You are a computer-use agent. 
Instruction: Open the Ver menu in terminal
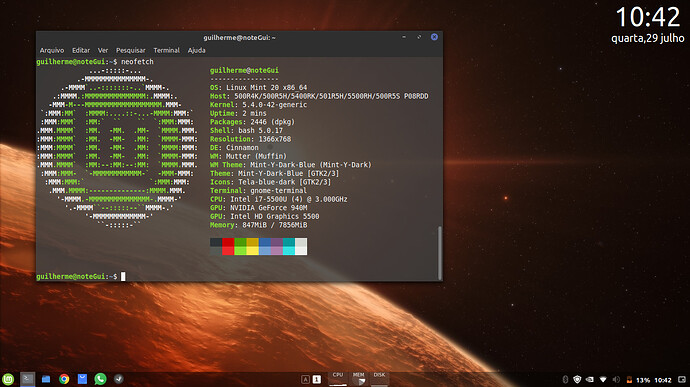[x=103, y=50]
